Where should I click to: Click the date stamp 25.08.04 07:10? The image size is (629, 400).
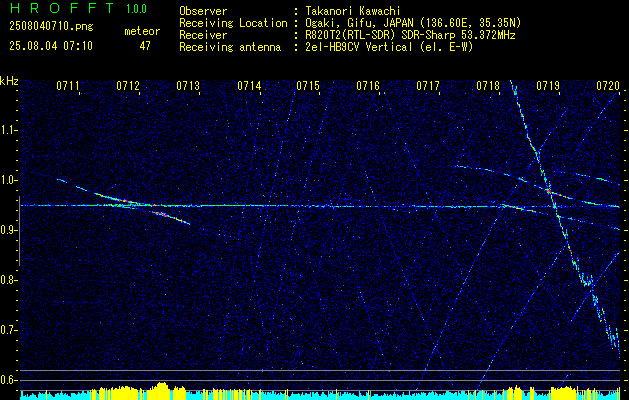pos(51,46)
